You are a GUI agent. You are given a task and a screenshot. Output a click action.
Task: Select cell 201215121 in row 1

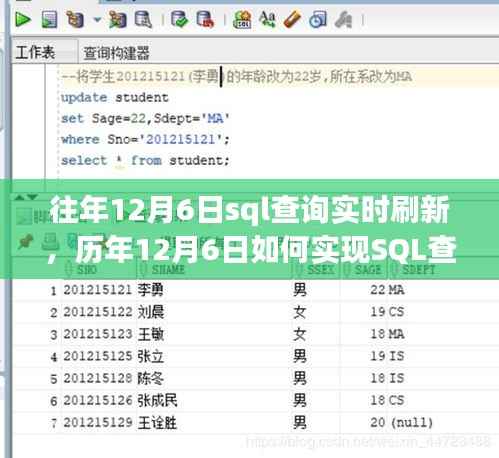(98, 290)
